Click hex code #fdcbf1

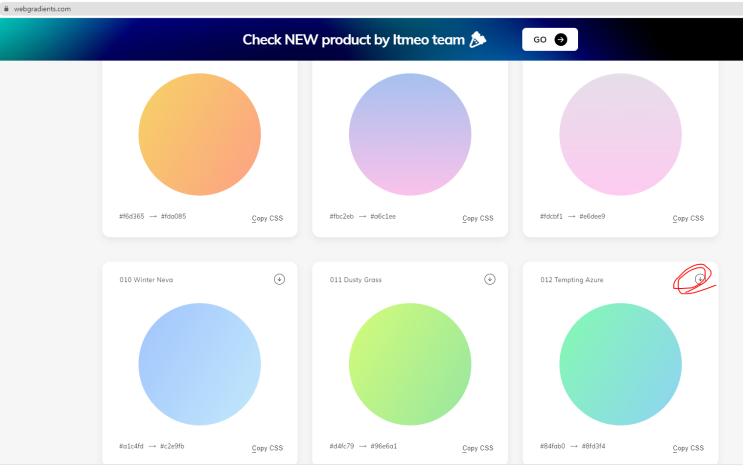click(x=551, y=216)
